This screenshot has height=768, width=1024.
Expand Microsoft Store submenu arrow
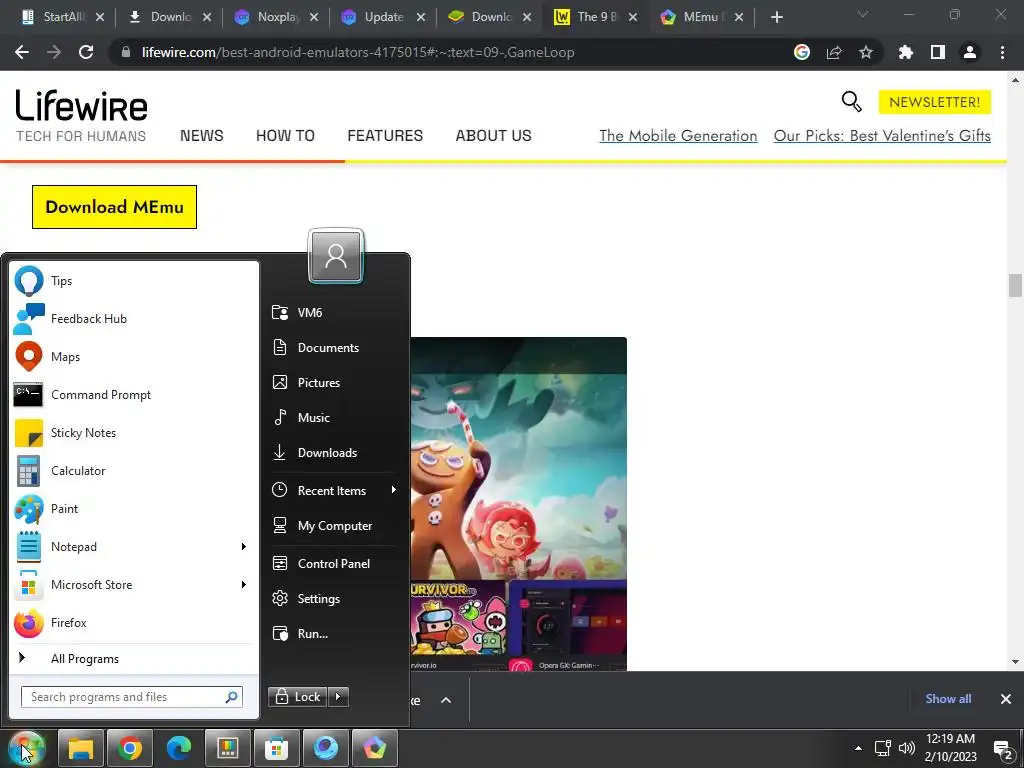[x=244, y=584]
